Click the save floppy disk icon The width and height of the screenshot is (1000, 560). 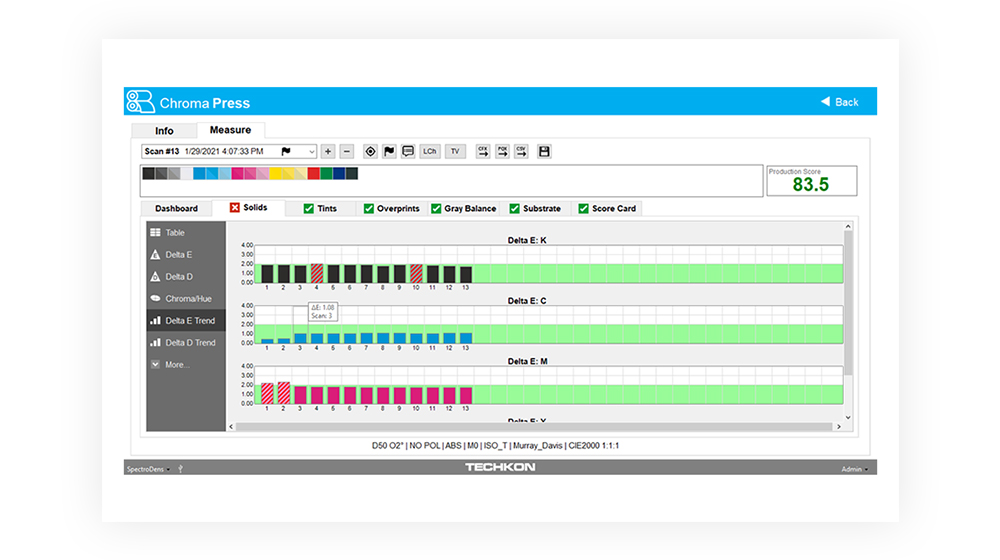pyautogui.click(x=544, y=152)
